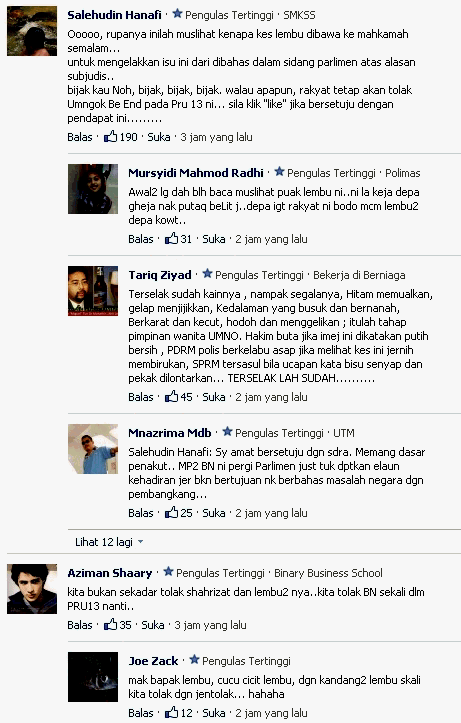Click thumbs-up icon on Tariq Ziyad's comment
This screenshot has height=723, width=461.
(171, 397)
